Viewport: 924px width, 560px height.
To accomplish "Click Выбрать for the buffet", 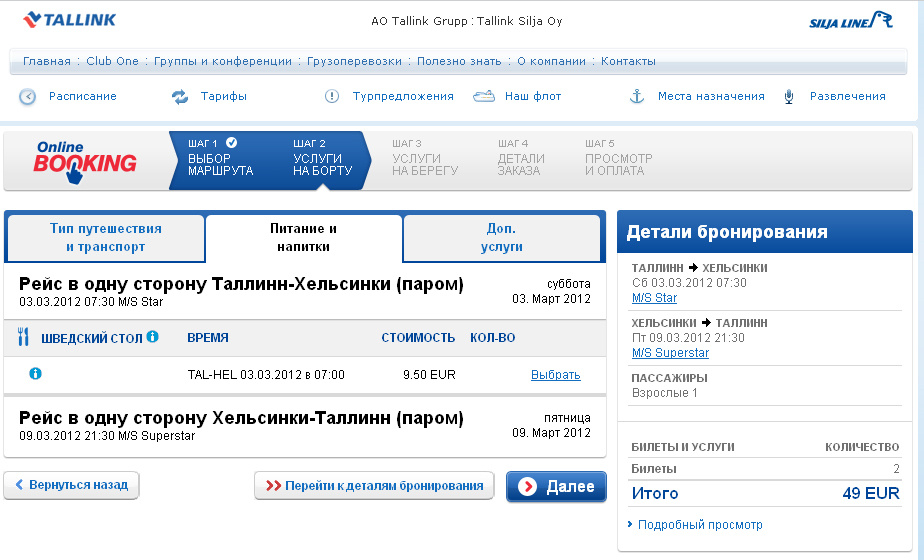I will click(x=556, y=375).
